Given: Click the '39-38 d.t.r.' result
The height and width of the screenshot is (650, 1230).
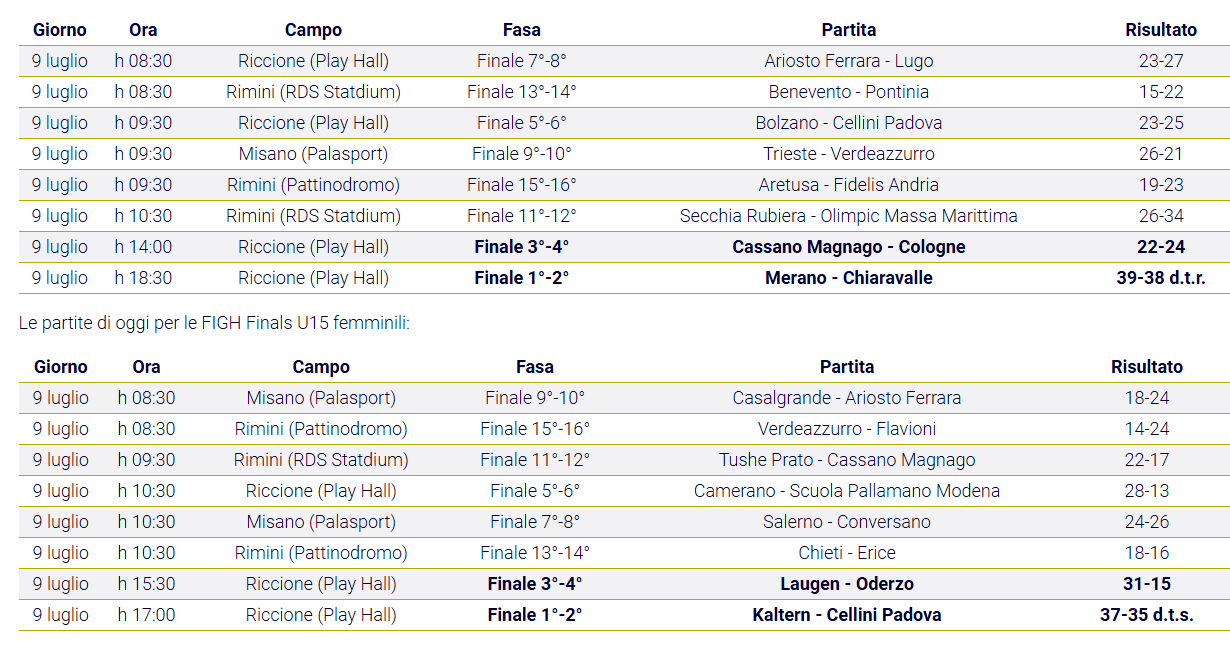Looking at the screenshot, I should tap(1161, 278).
